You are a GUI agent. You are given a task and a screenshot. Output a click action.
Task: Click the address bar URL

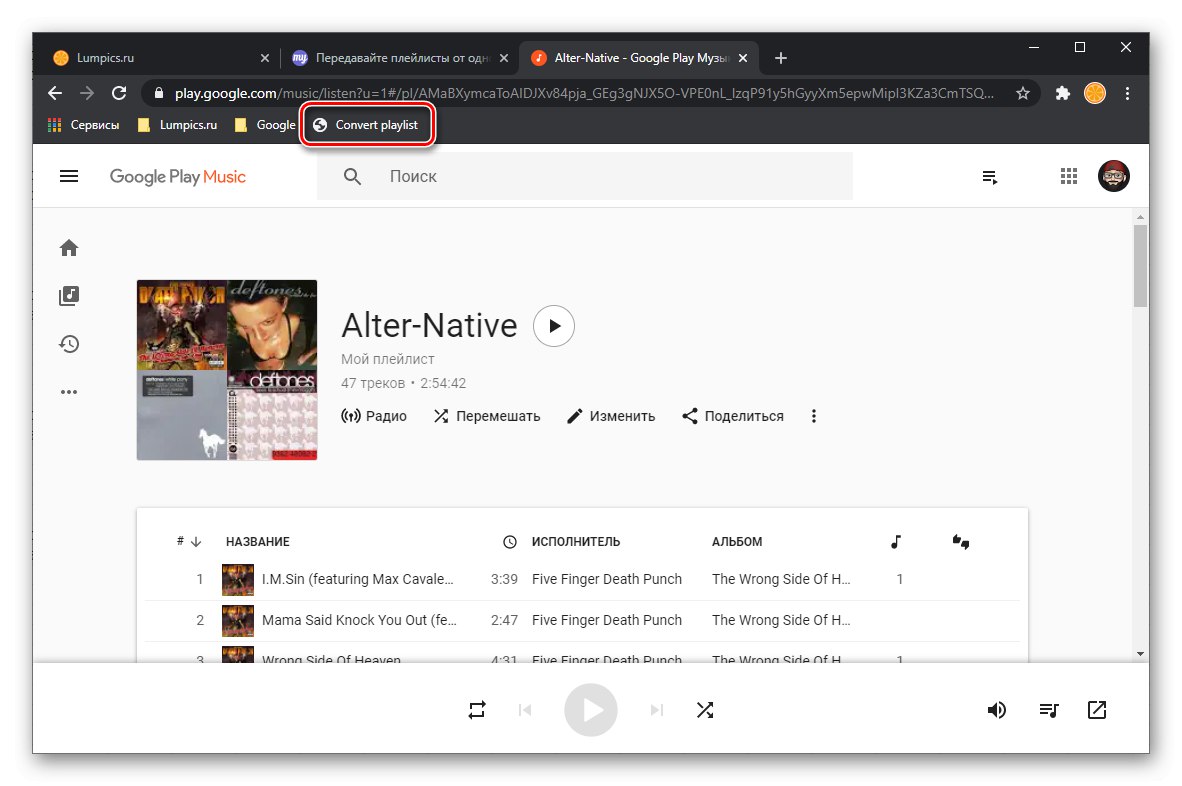pos(584,93)
